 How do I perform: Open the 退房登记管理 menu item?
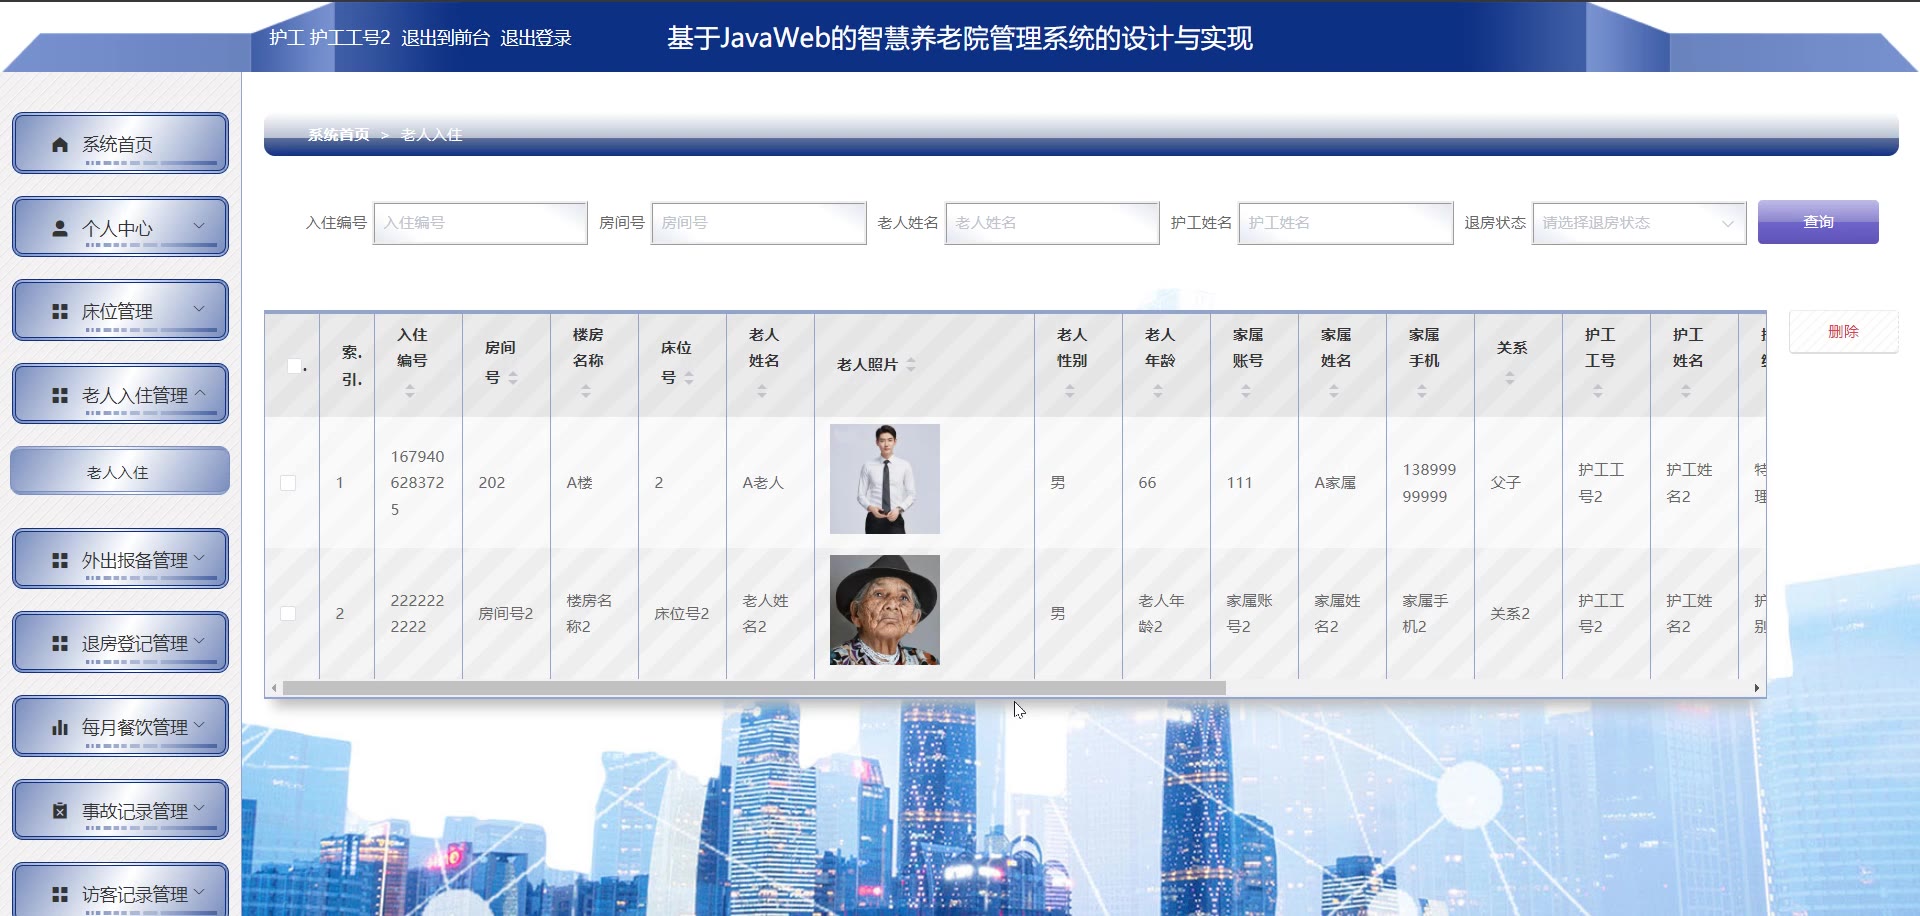click(x=120, y=643)
